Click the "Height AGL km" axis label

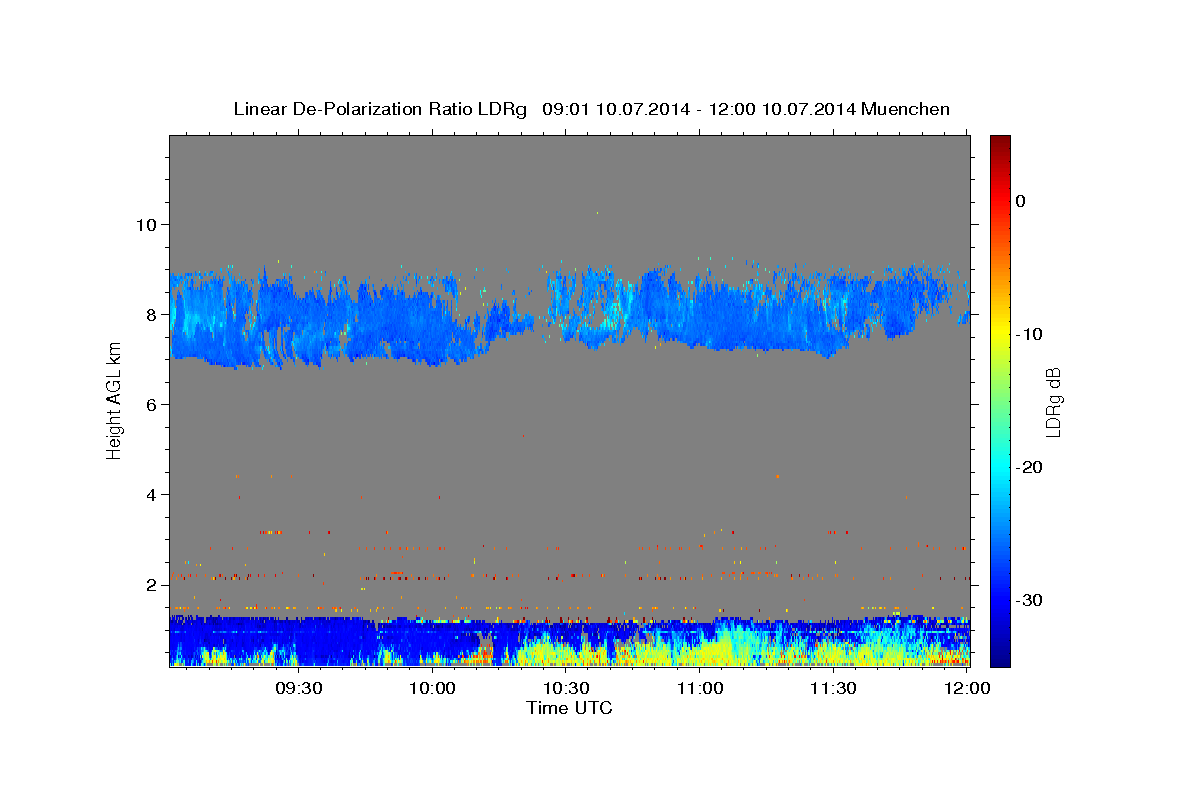[x=114, y=399]
